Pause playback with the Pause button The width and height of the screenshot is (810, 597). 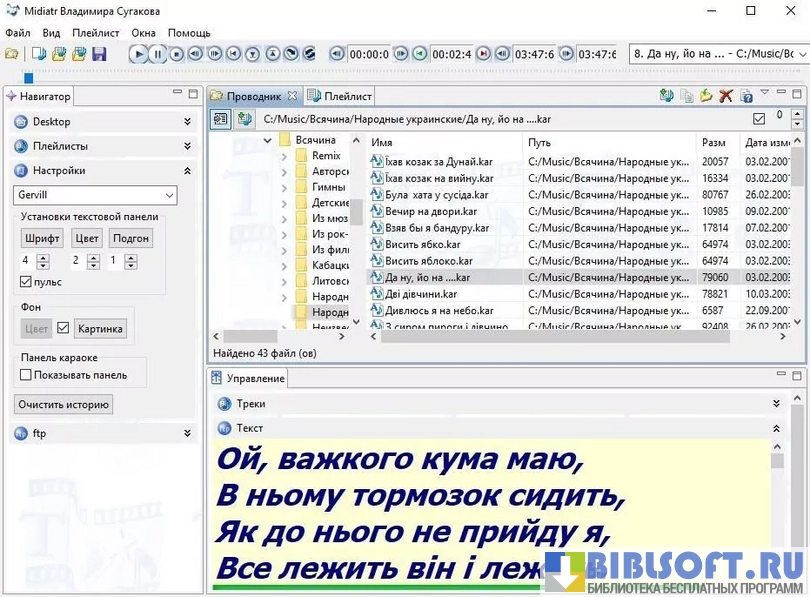[x=158, y=54]
